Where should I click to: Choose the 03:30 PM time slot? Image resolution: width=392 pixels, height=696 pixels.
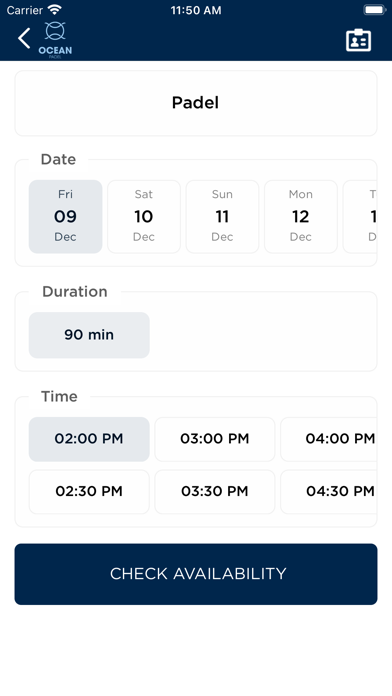[x=215, y=492]
